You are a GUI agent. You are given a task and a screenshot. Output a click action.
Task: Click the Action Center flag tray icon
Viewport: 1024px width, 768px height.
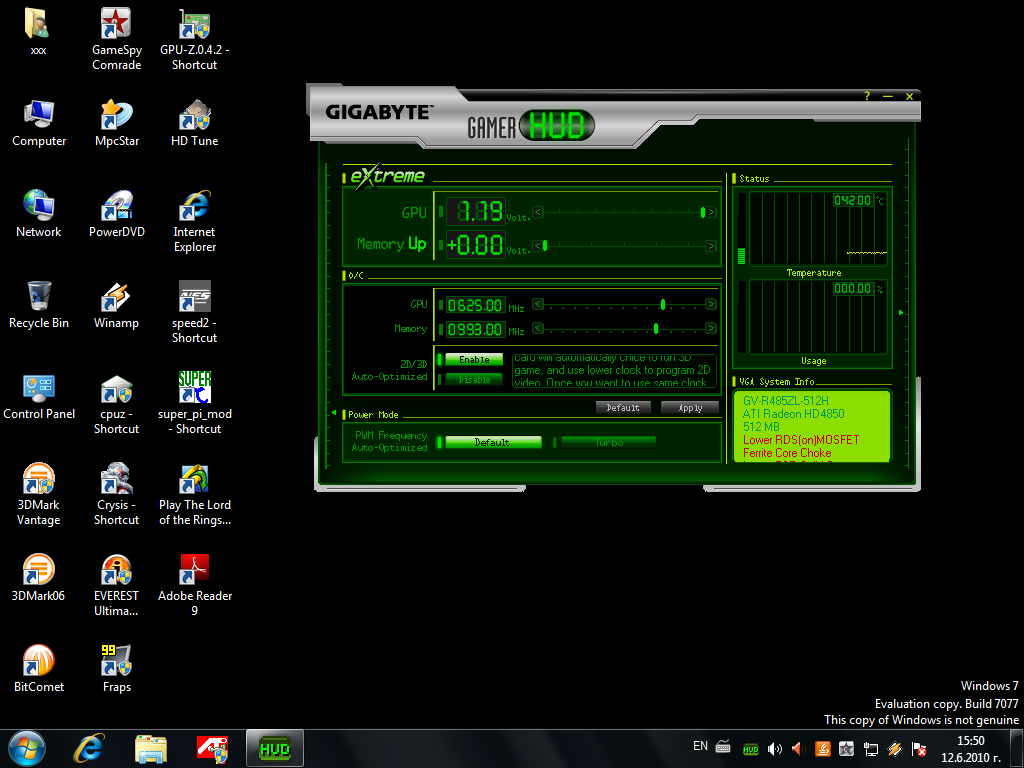919,748
